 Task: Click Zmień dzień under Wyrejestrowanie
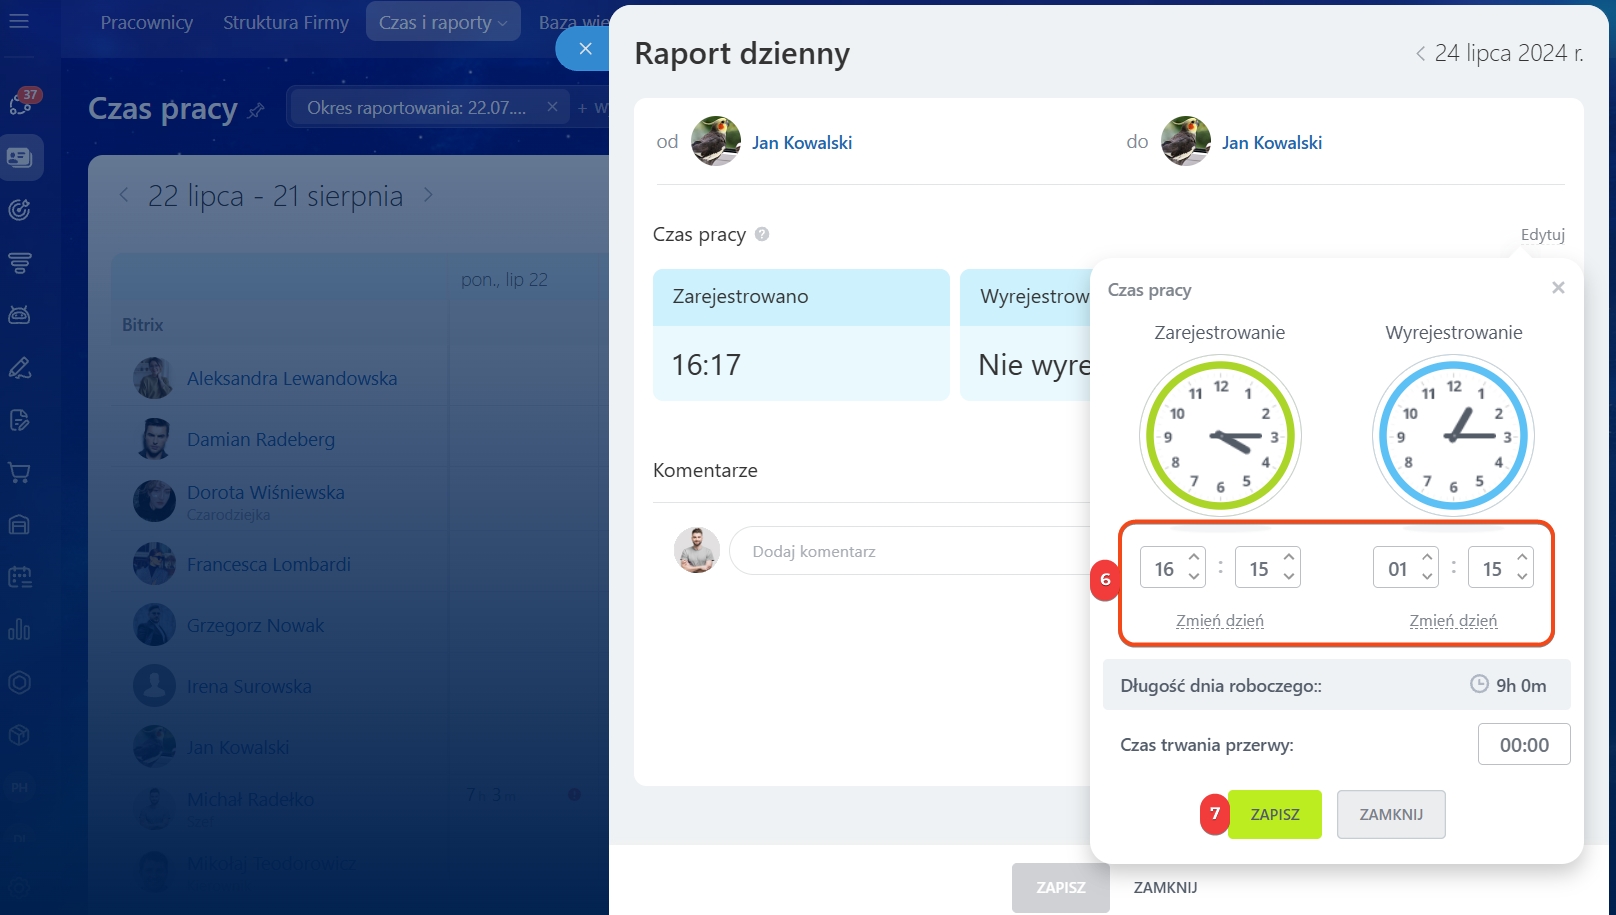click(x=1453, y=621)
